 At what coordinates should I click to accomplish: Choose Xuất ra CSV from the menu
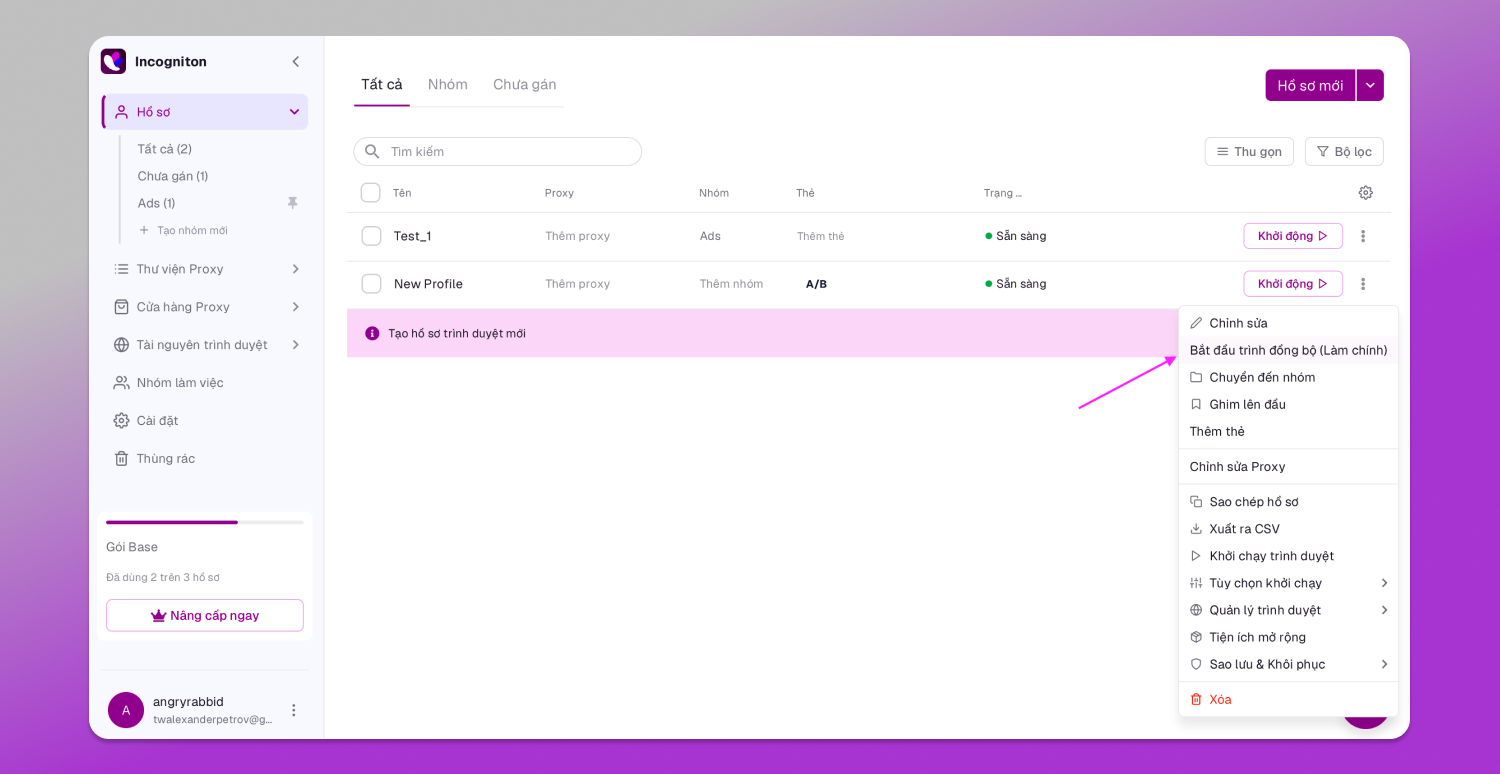1288,529
